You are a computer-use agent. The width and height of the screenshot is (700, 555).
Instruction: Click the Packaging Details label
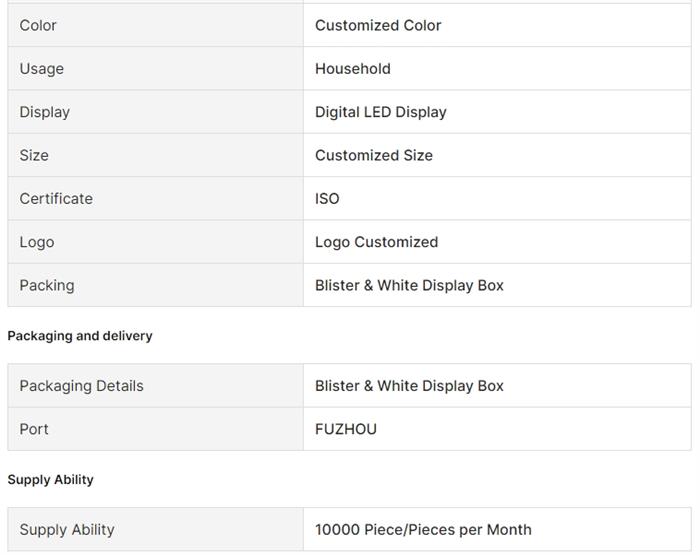click(81, 386)
